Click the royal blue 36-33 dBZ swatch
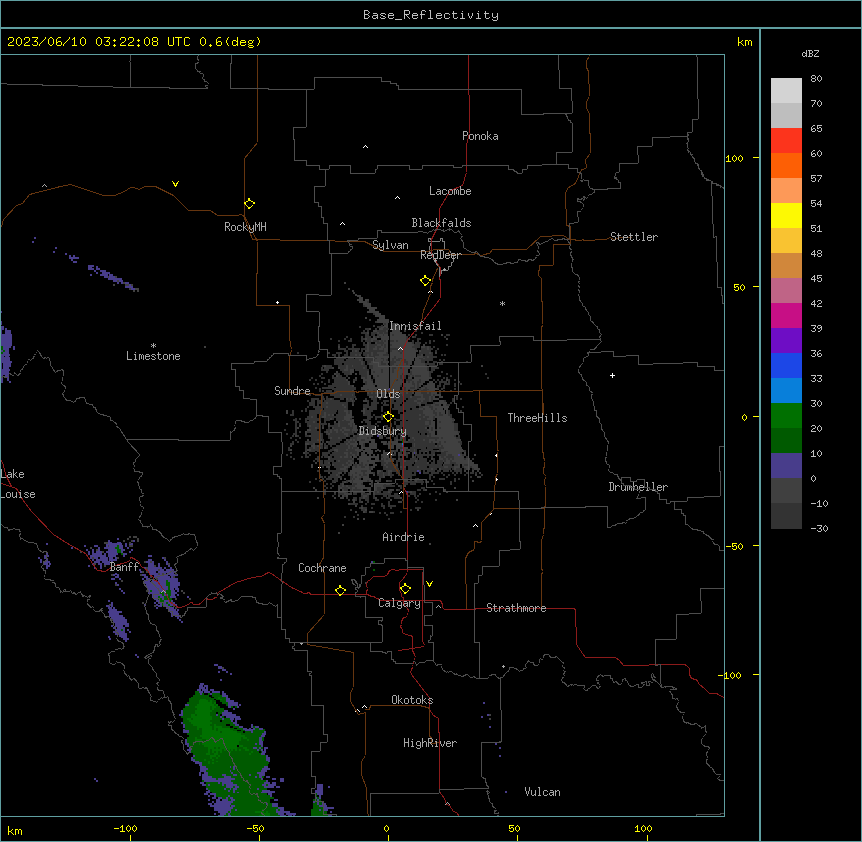The width and height of the screenshot is (862, 842). (x=786, y=365)
